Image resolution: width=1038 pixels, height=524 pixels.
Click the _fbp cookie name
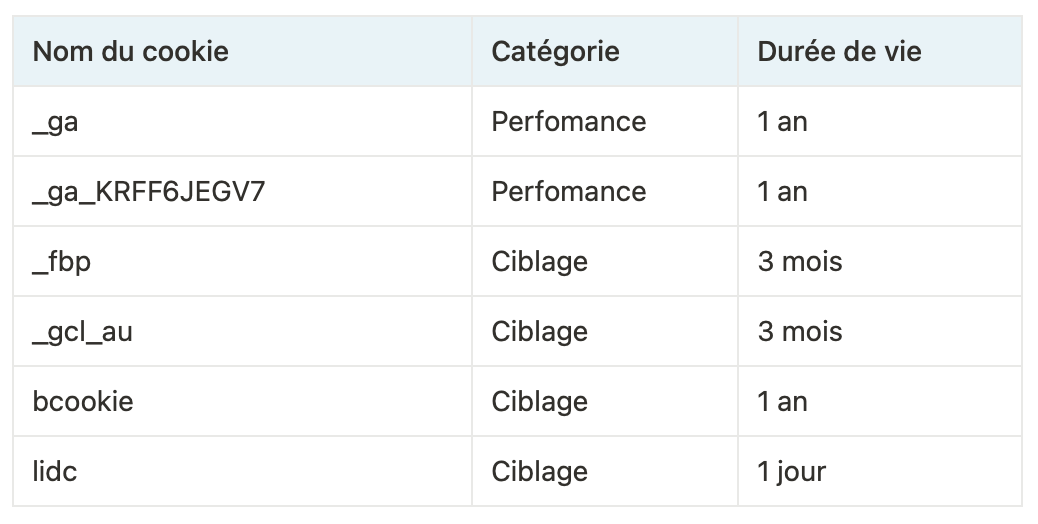(x=63, y=262)
